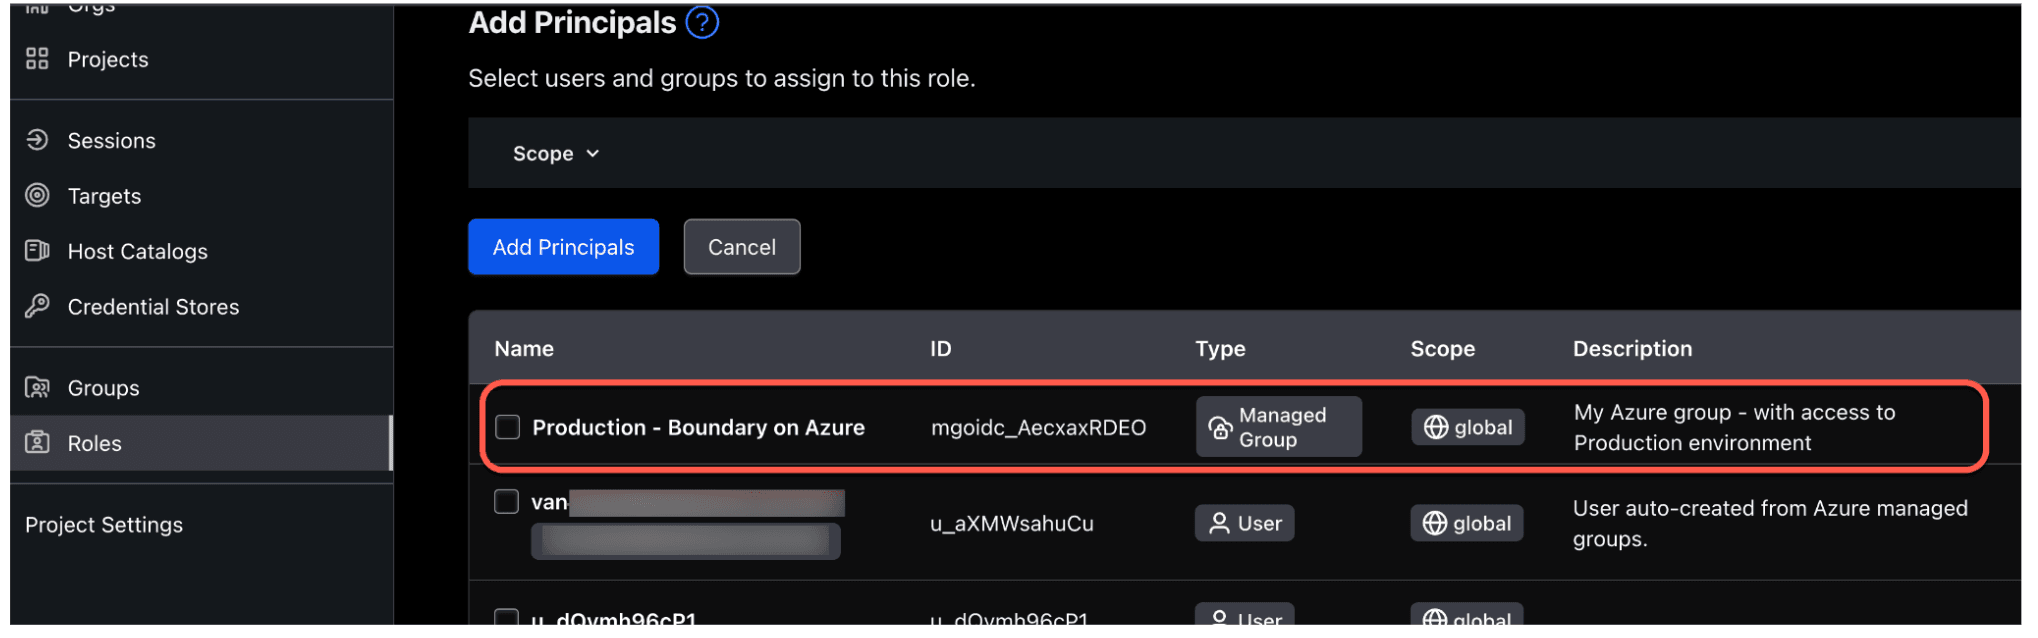Image resolution: width=2038 pixels, height=638 pixels.
Task: Expand the Scope filter dropdown
Action: point(556,154)
